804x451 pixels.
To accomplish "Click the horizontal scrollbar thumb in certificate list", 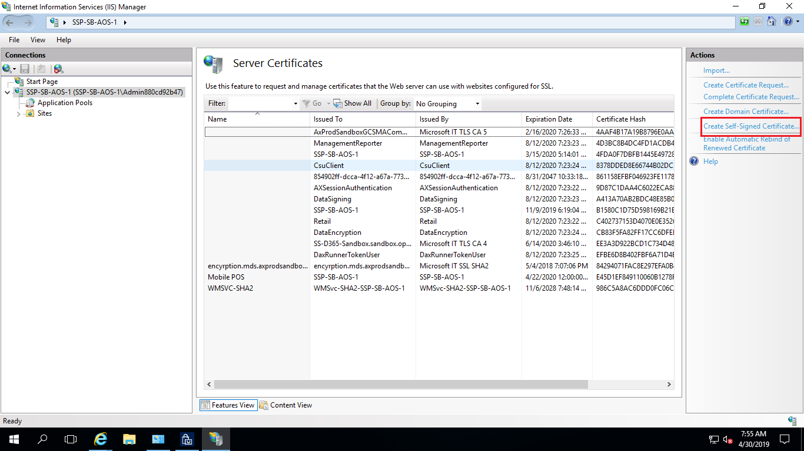I will [x=400, y=384].
